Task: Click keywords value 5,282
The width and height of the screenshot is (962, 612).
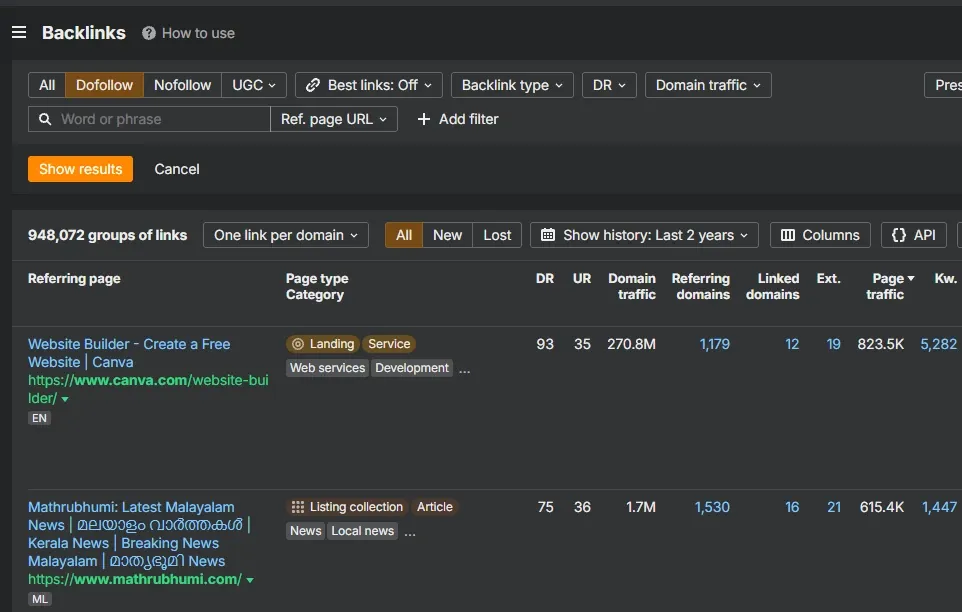Action: coord(939,344)
